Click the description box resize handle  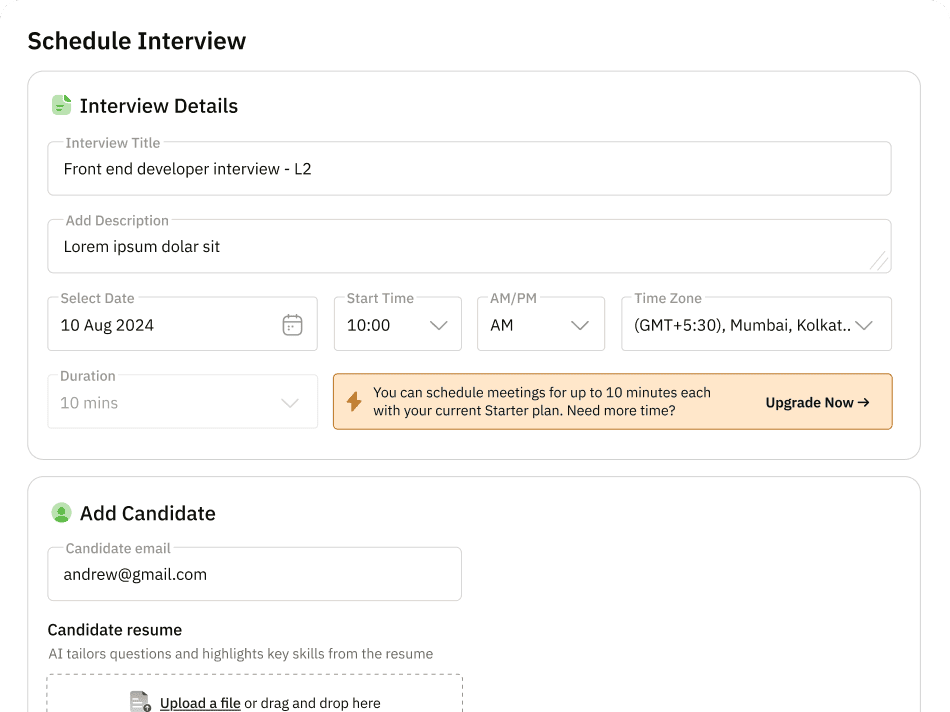(878, 260)
